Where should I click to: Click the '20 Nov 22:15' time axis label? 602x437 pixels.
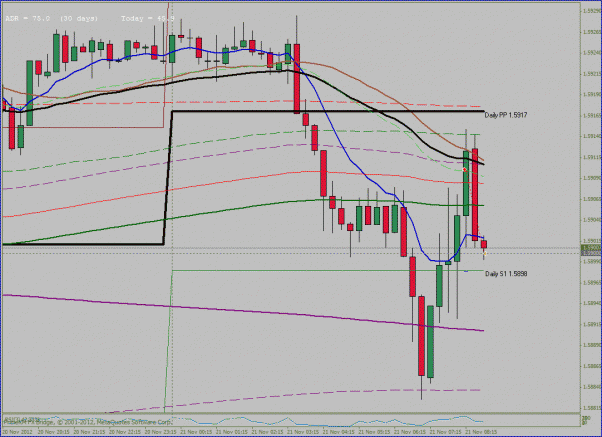click(125, 432)
